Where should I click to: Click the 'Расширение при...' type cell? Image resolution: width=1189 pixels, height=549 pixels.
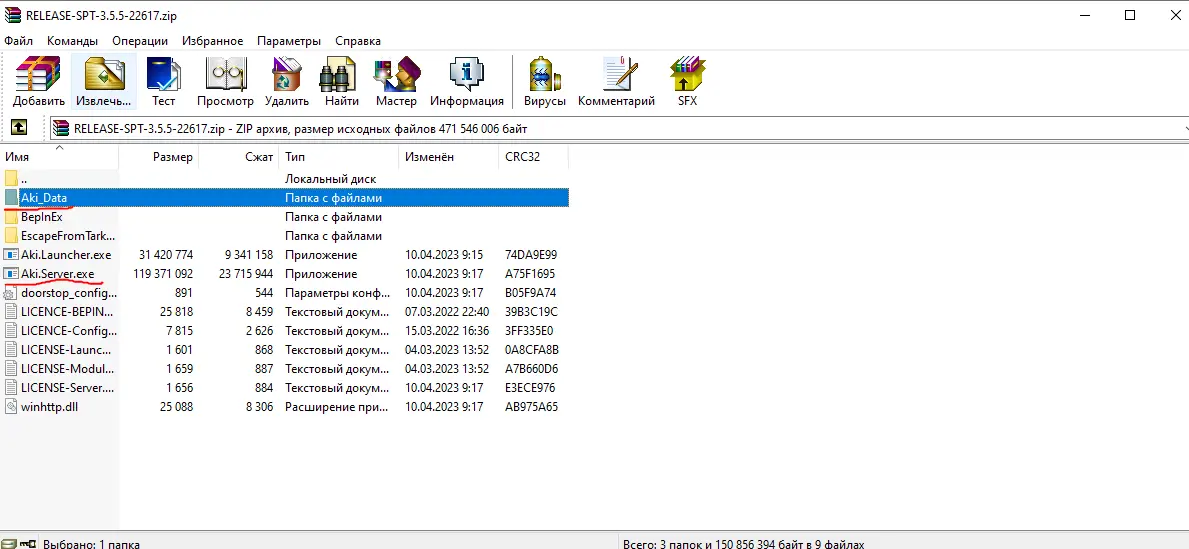(336, 406)
